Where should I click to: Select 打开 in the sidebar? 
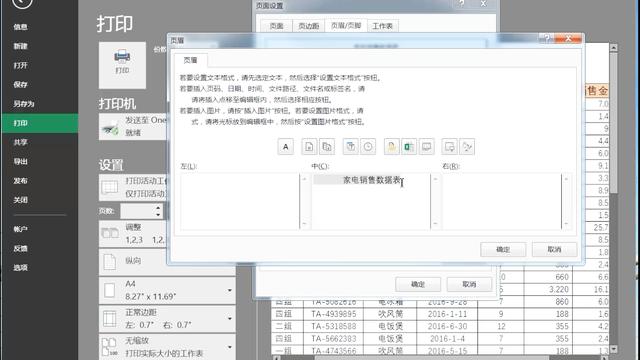[x=20, y=65]
